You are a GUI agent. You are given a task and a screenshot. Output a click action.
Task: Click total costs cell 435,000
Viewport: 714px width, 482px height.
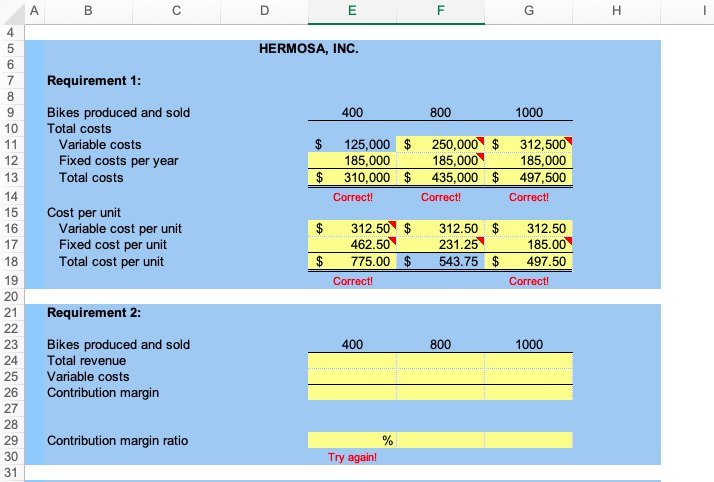pyautogui.click(x=440, y=178)
